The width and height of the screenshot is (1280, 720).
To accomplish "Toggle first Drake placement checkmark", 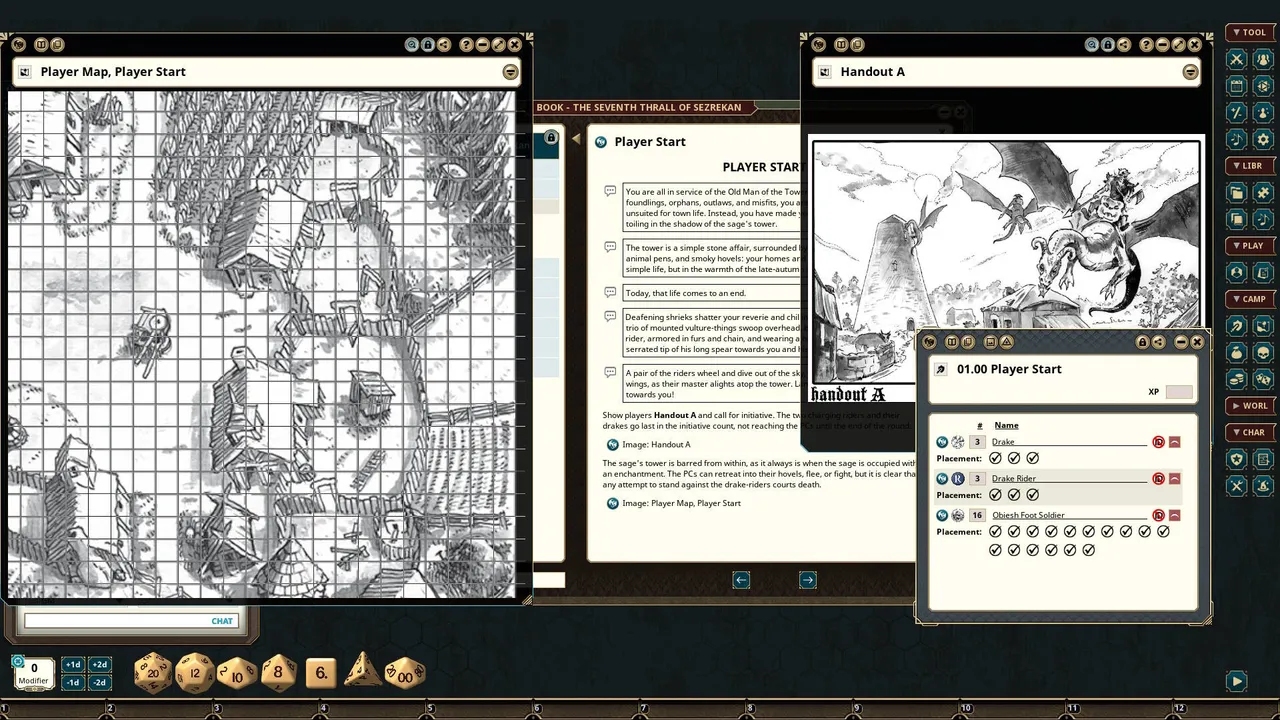I will tap(996, 458).
